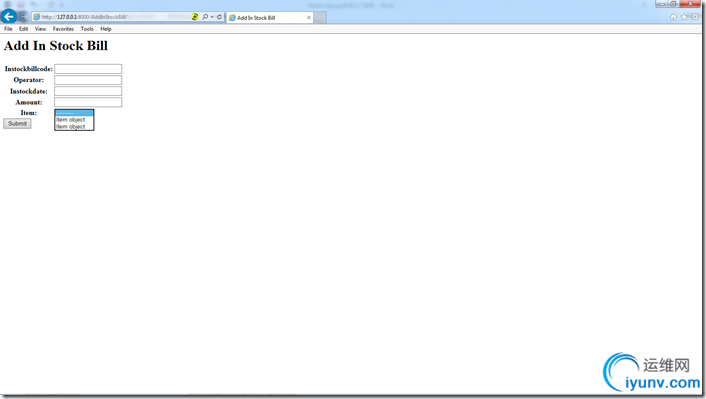Viewport: 706px width, 399px height.
Task: Click the Item: label
Action: (28, 113)
